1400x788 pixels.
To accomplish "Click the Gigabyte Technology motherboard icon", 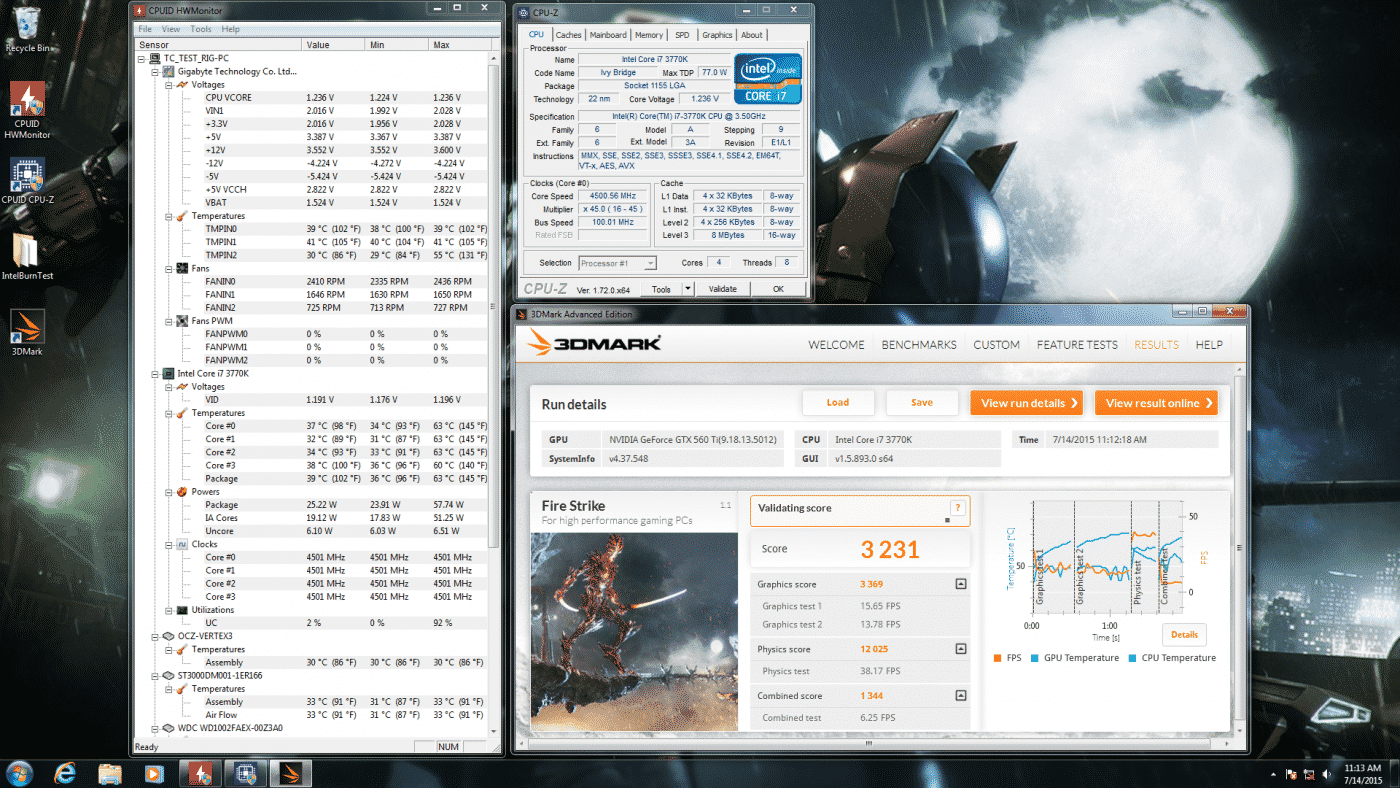I will click(x=169, y=71).
